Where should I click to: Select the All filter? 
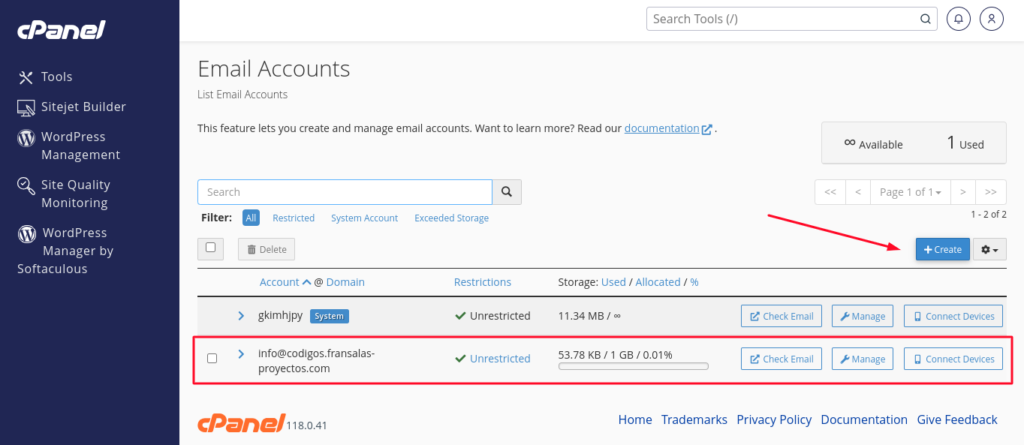click(251, 218)
